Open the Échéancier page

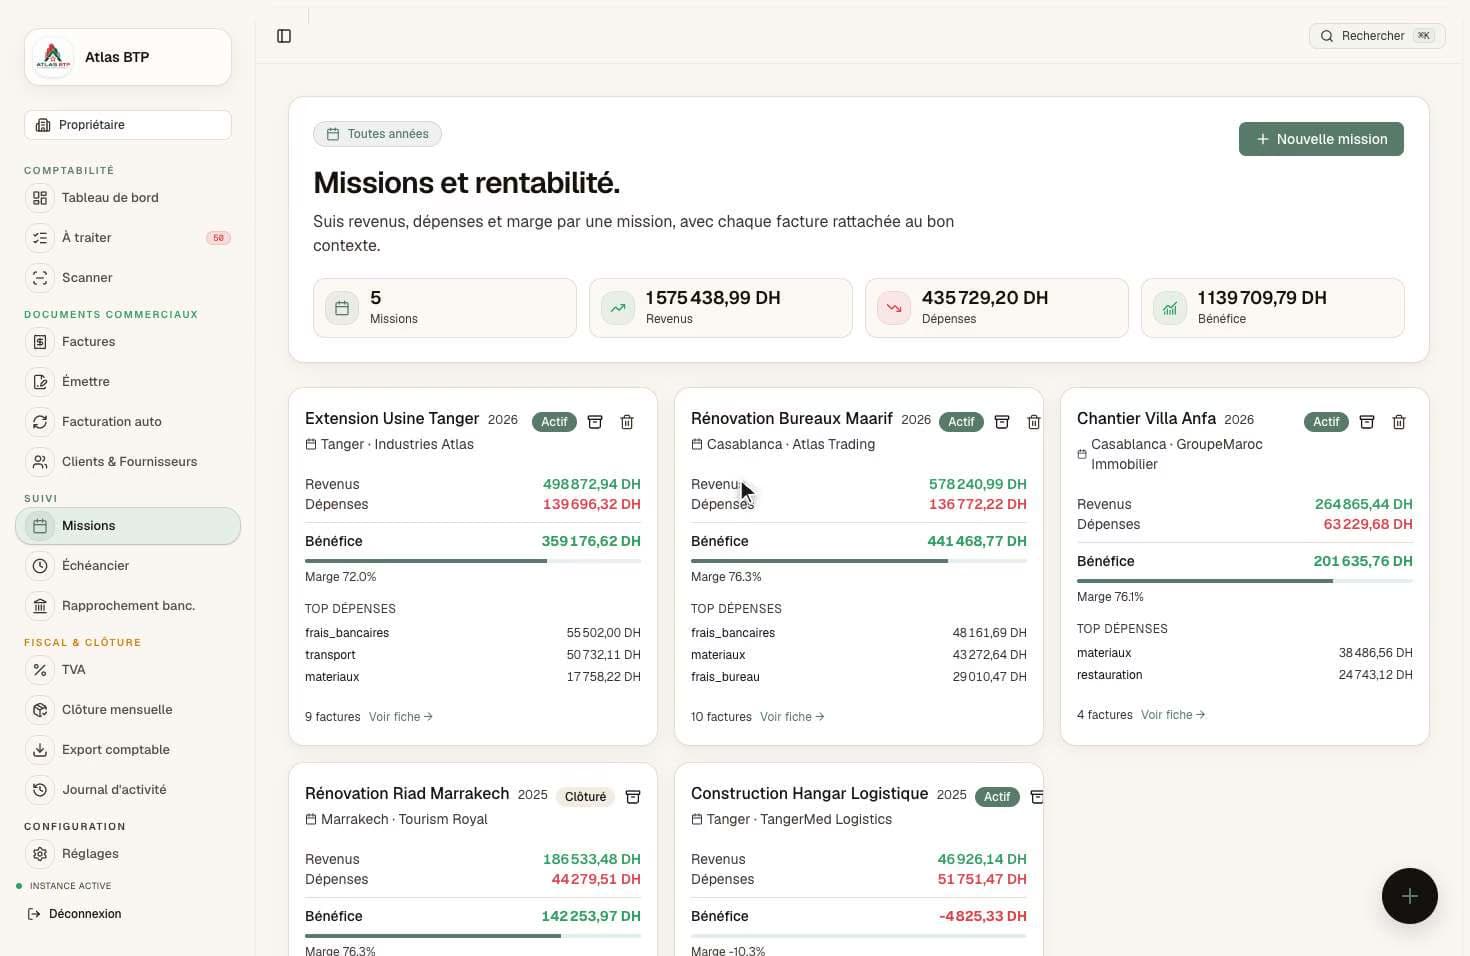(x=128, y=566)
